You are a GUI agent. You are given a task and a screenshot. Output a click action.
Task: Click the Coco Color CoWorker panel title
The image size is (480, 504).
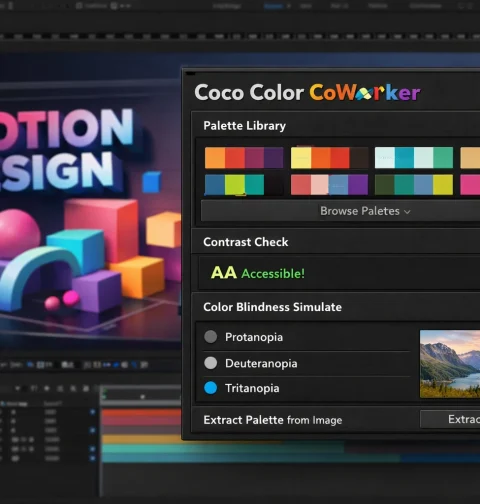[x=307, y=92]
